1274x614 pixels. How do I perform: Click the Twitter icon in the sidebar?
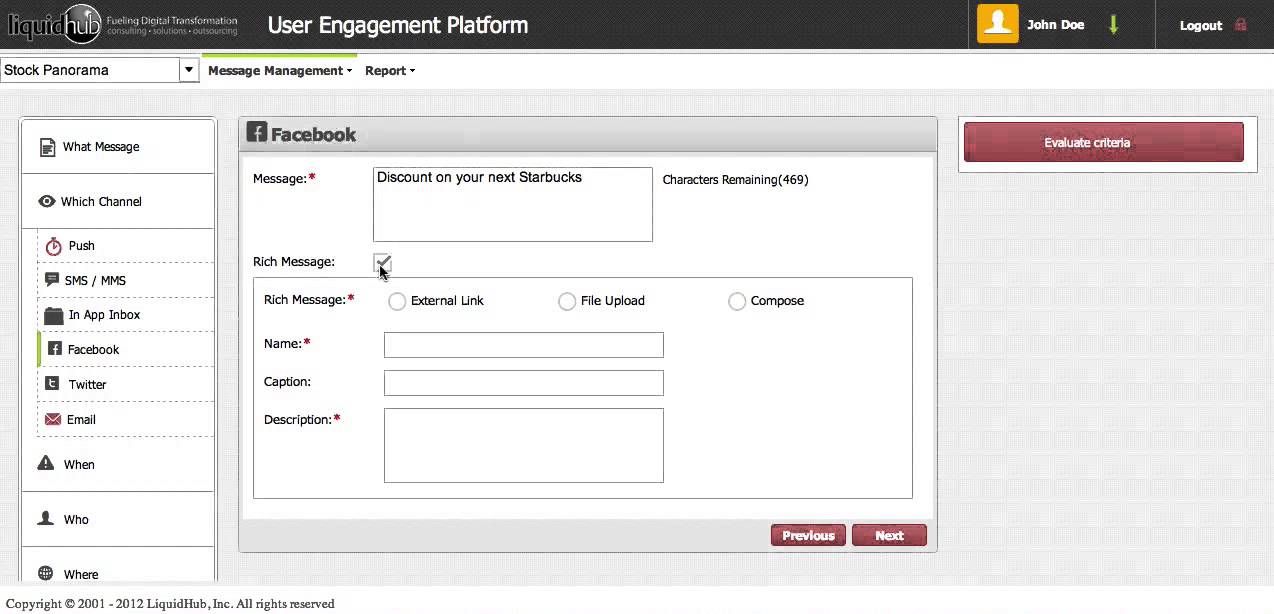53,384
